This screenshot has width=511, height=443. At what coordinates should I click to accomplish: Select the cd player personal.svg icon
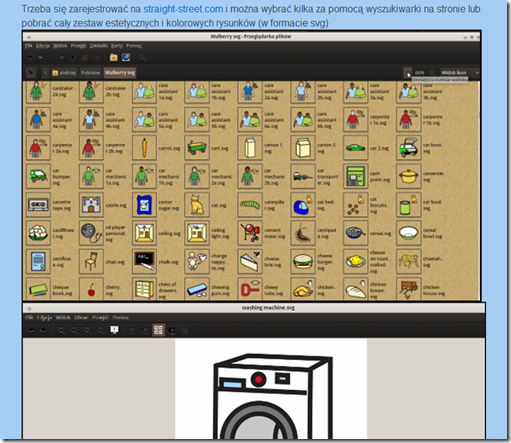pyautogui.click(x=91, y=233)
